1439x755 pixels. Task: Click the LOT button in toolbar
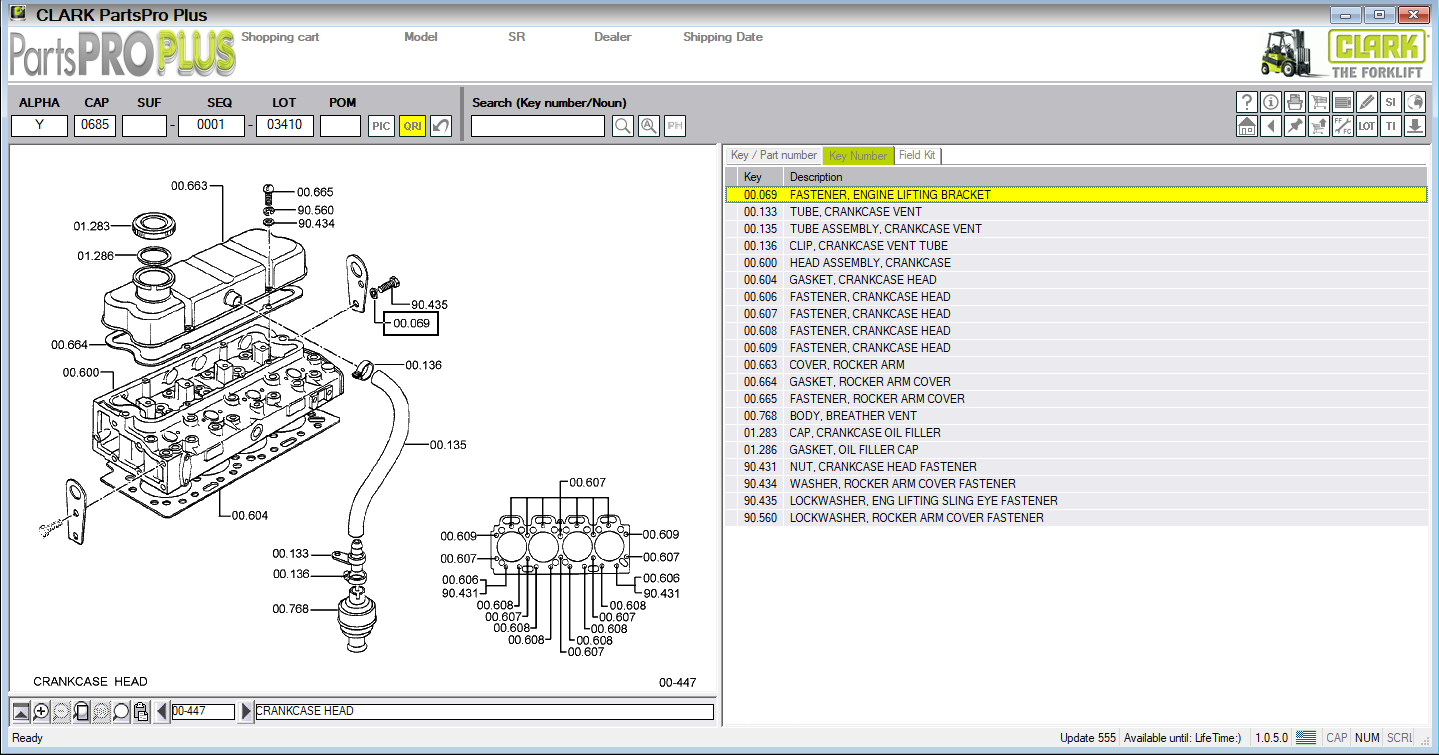coord(1367,126)
